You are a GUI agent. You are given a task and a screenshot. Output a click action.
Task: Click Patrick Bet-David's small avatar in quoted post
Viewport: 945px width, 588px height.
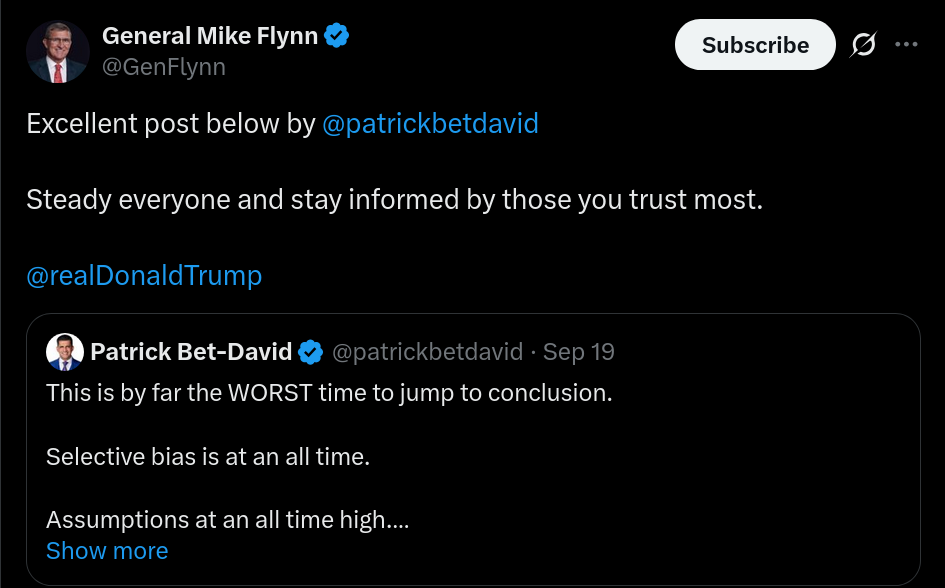tap(65, 352)
